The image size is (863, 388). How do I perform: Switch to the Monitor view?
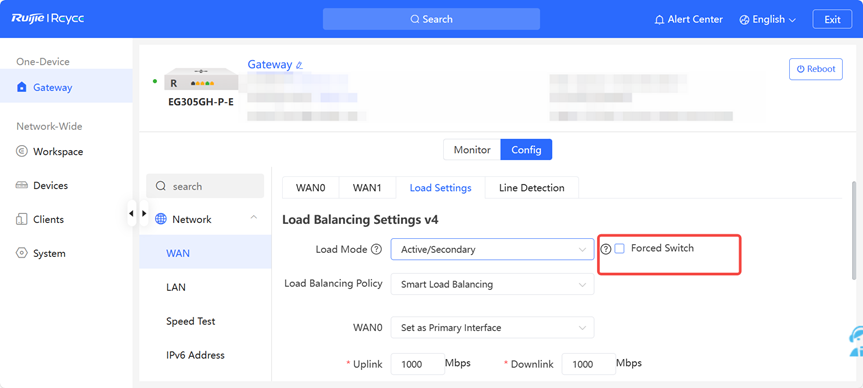pyautogui.click(x=472, y=150)
